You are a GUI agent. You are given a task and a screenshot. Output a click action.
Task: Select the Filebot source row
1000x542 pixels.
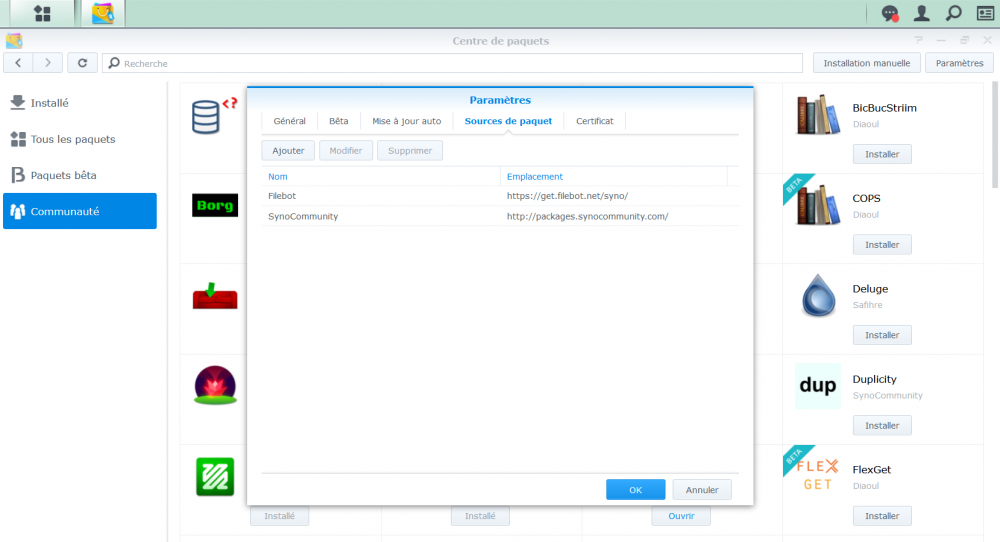[500, 196]
